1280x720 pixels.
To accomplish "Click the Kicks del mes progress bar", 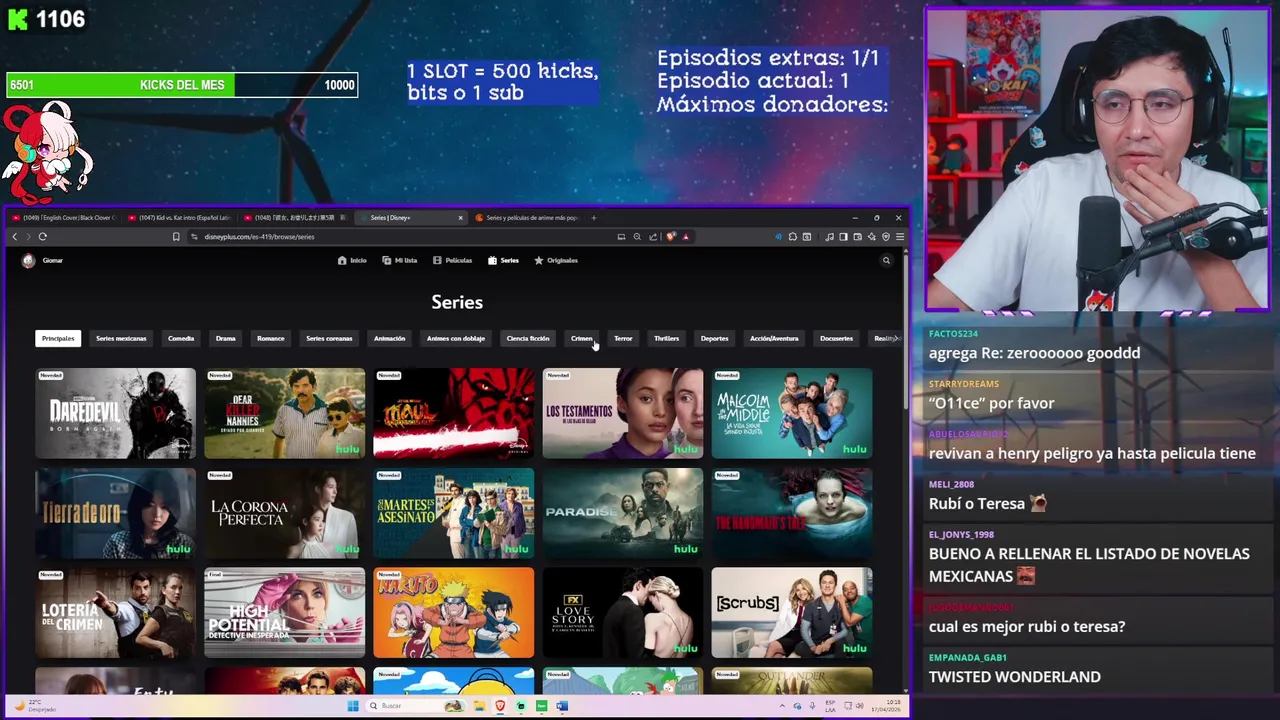I will click(182, 85).
